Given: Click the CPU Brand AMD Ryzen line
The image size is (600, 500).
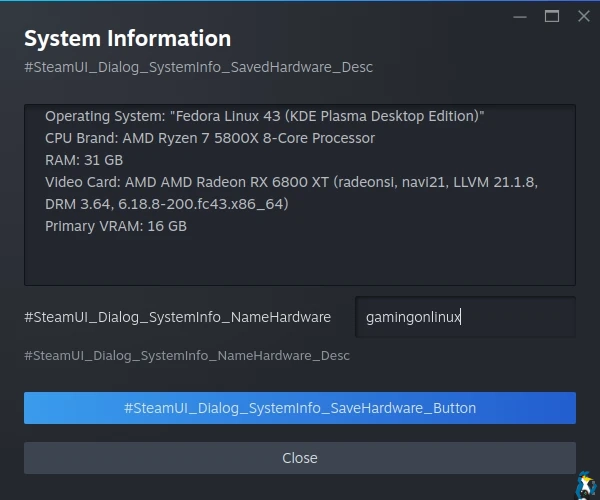Looking at the screenshot, I should point(210,138).
